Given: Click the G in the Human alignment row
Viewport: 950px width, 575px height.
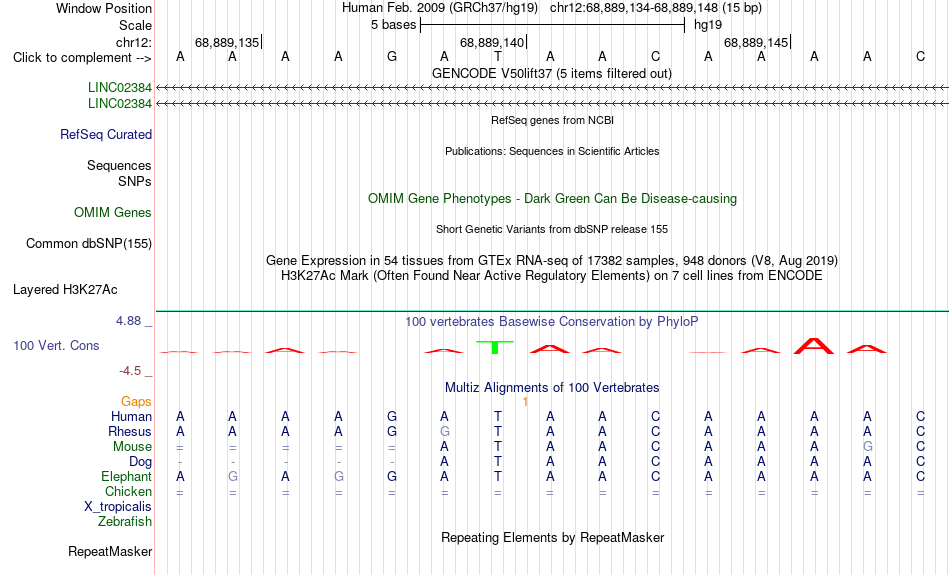Looking at the screenshot, I should [391, 417].
